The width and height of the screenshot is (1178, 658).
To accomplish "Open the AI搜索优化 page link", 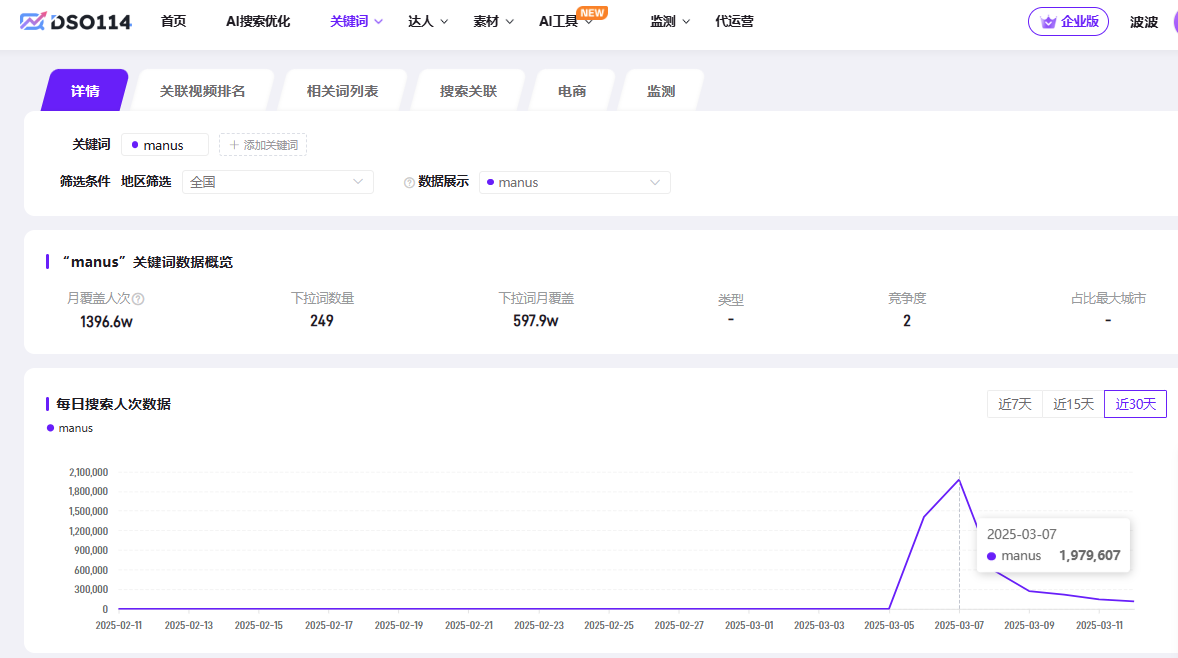I will coord(258,21).
